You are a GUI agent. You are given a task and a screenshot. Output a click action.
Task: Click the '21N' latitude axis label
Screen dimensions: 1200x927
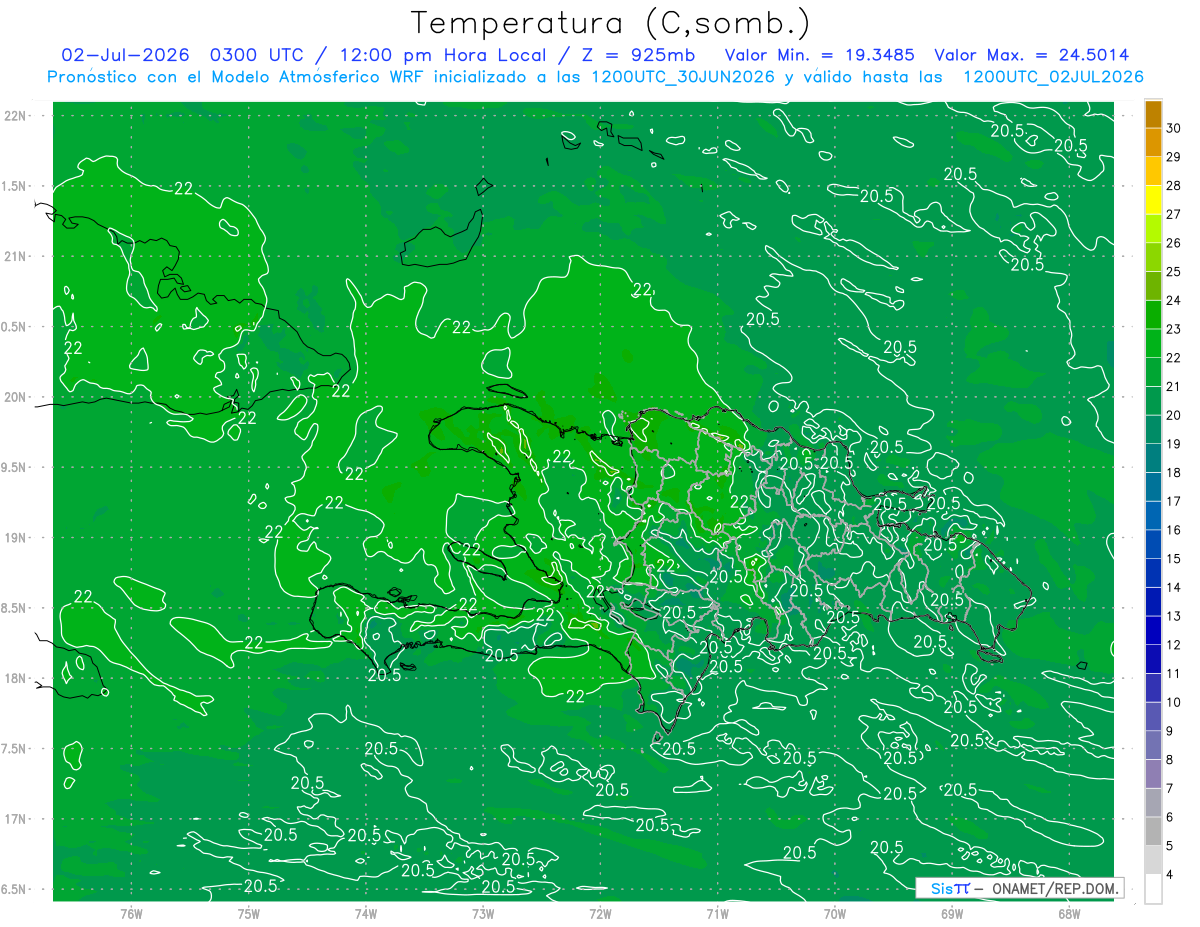click(x=14, y=256)
